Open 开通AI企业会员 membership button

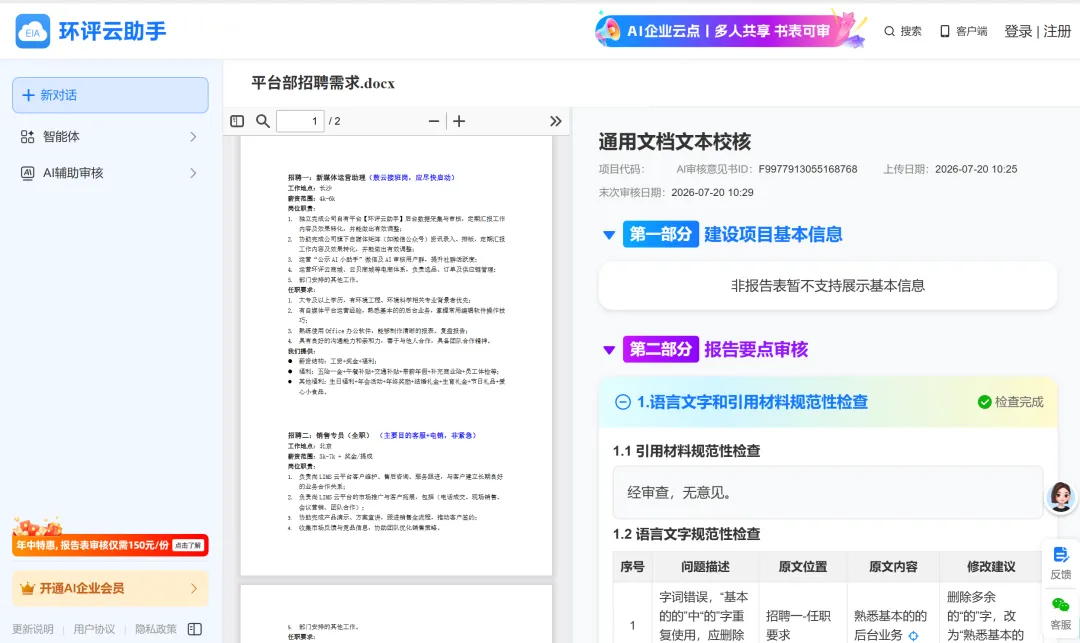(110, 589)
